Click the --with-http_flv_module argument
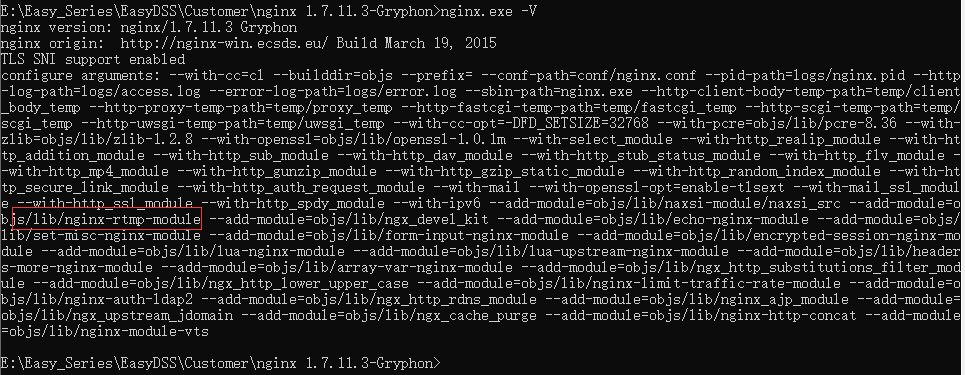 click(x=857, y=156)
